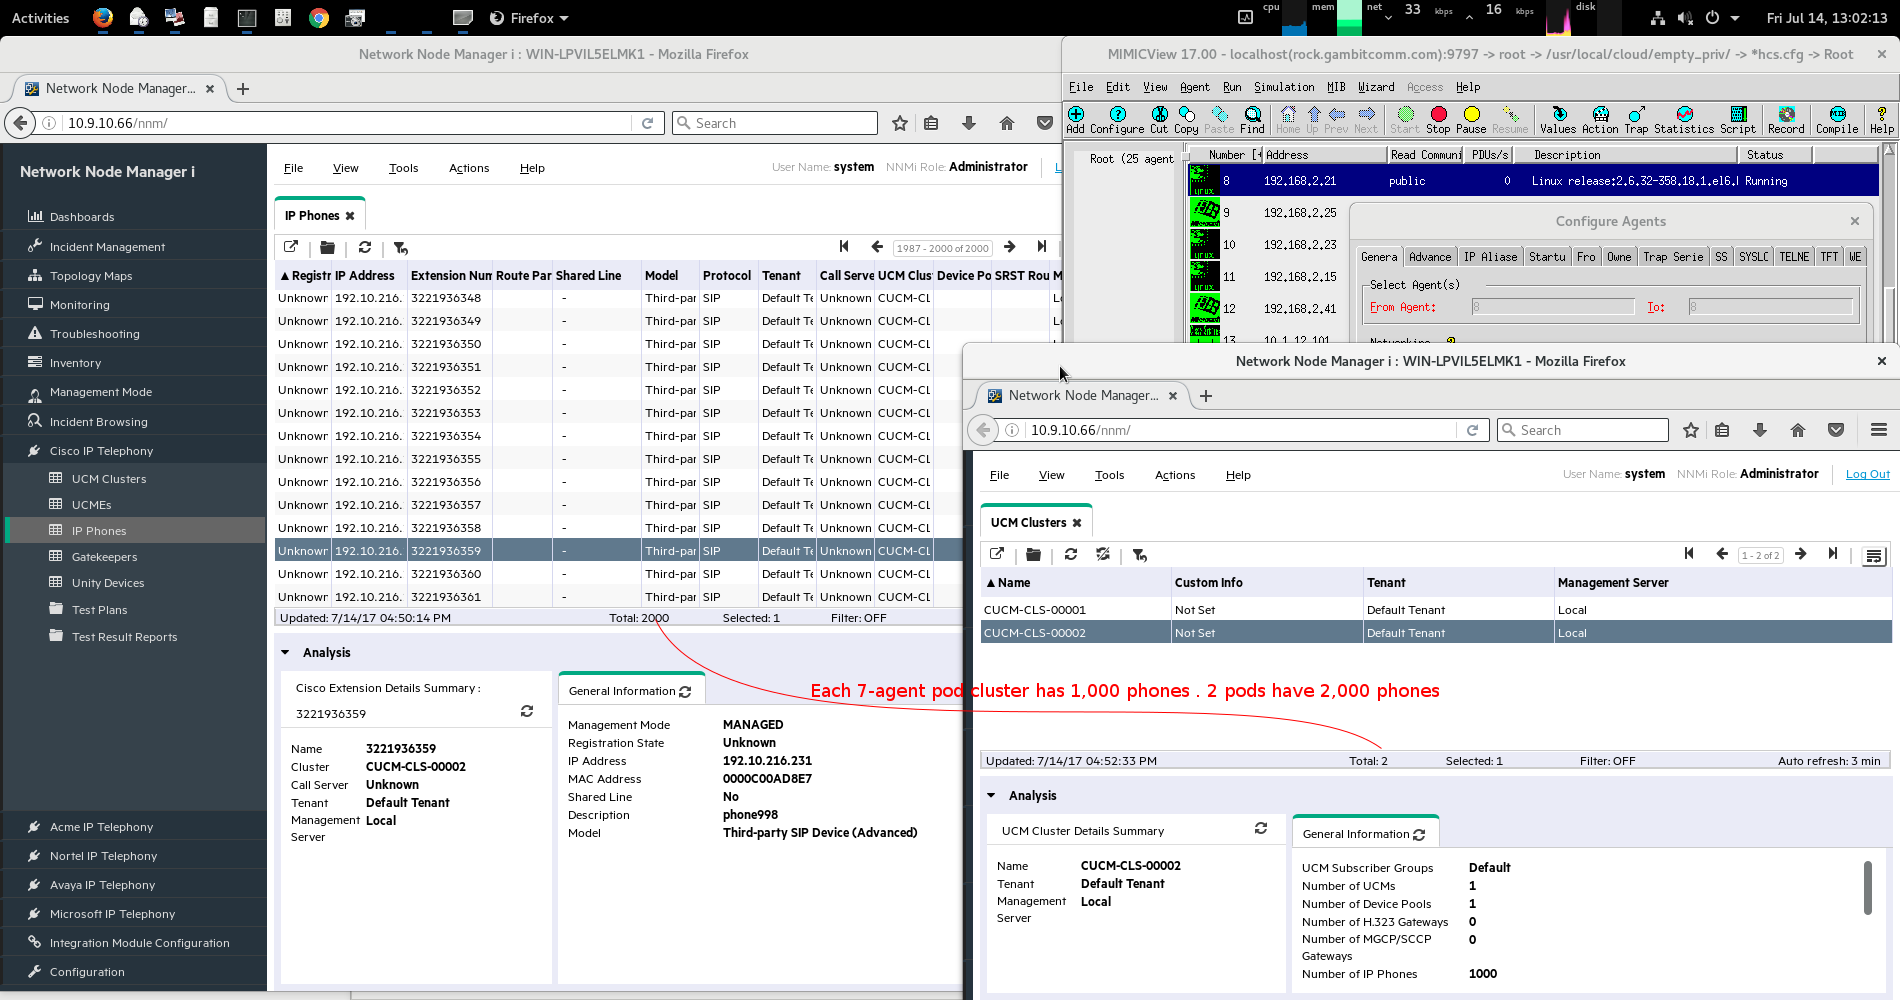
Task: Click the Find magnifier icon in MIMICView
Action: pos(1253,120)
